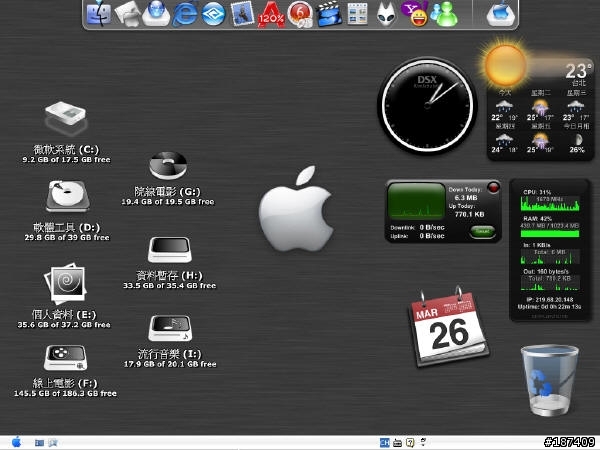Launch Alcohol 120% from the dock
Viewport: 600px width, 450px height.
(271, 15)
